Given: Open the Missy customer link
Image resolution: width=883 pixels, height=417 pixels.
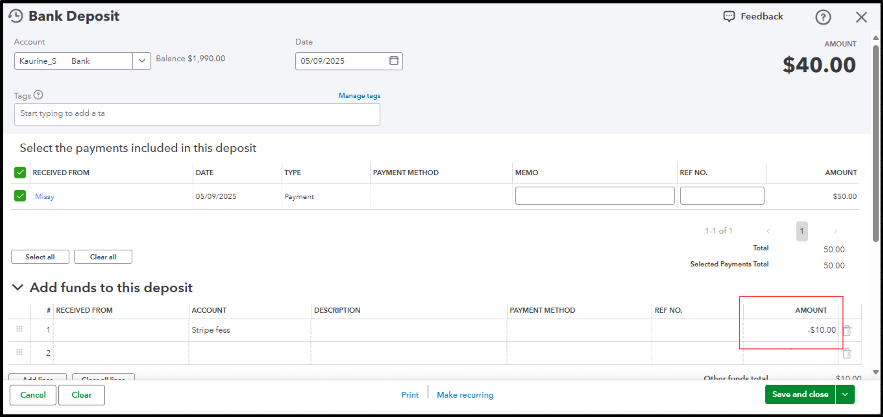Looking at the screenshot, I should coord(44,197).
